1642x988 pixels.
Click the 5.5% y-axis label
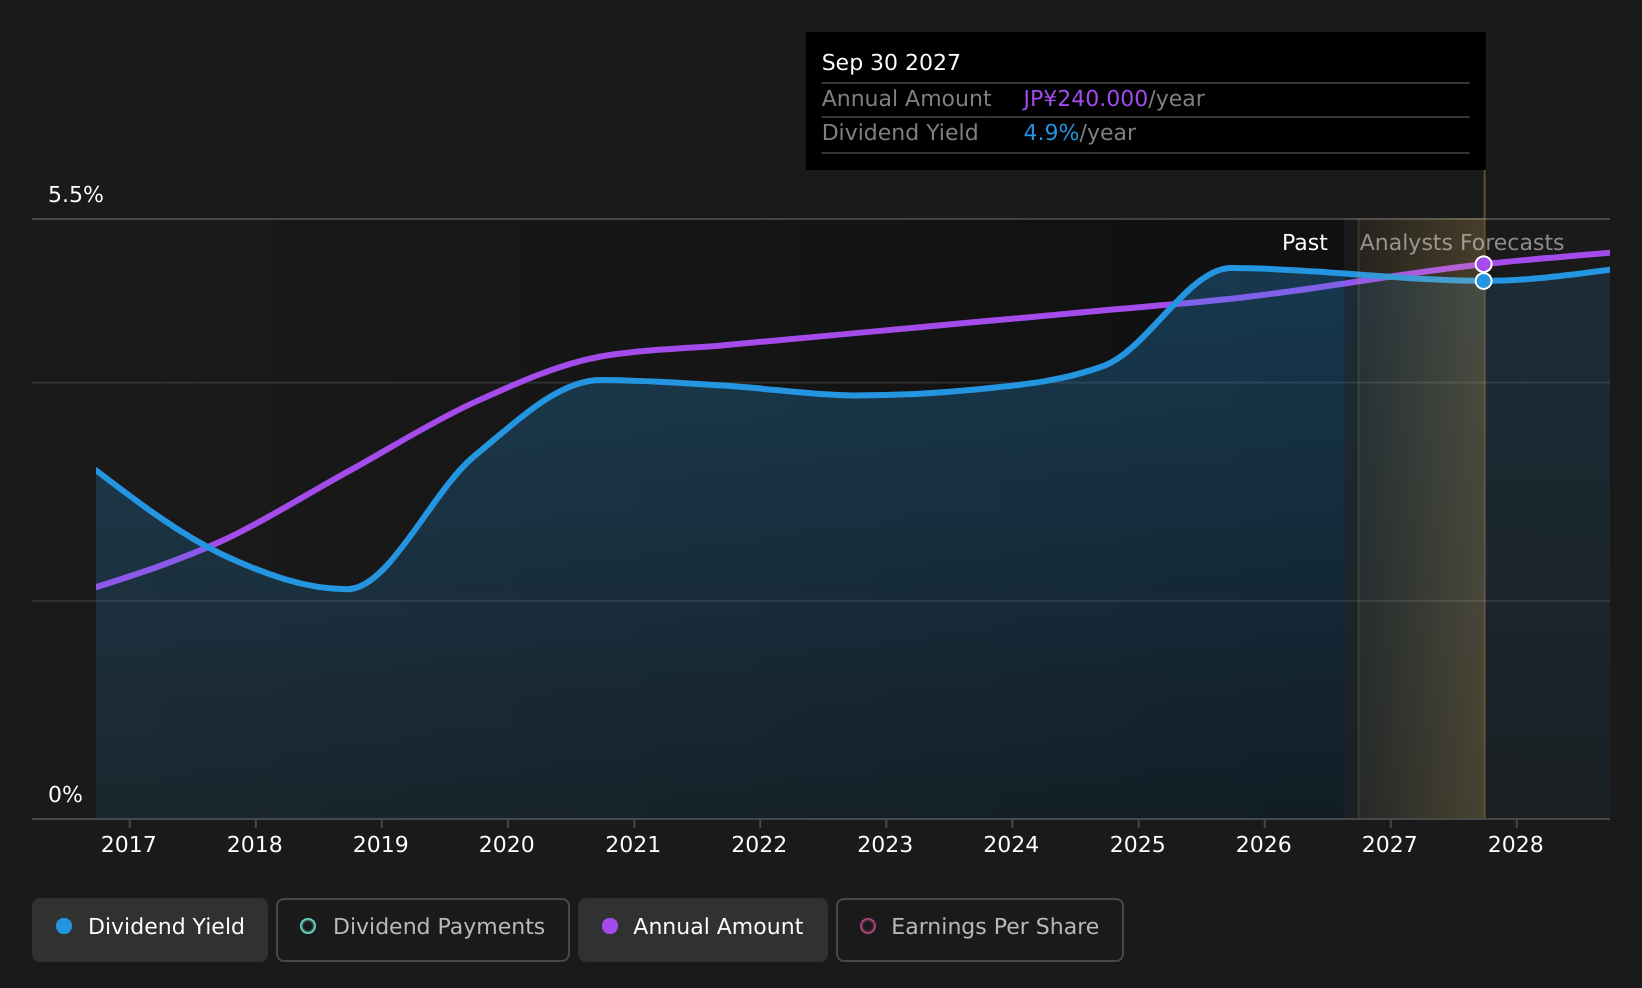76,195
